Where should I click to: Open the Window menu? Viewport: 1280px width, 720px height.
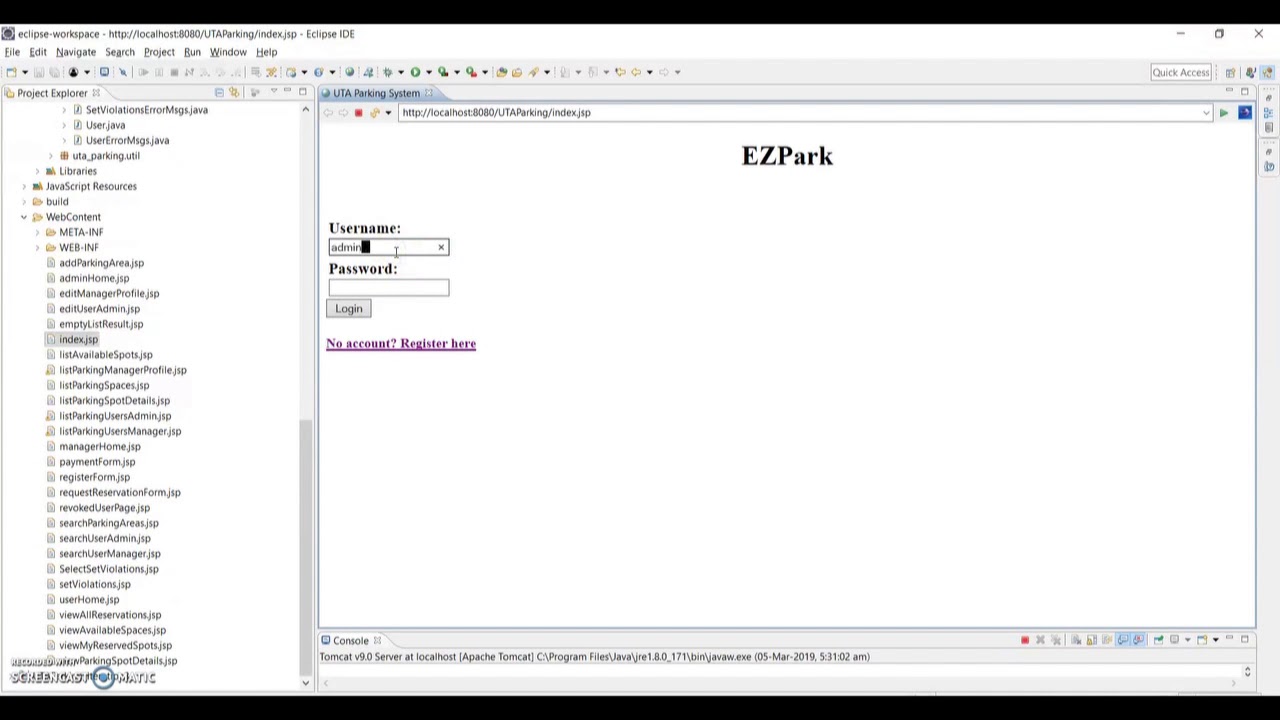coord(228,52)
